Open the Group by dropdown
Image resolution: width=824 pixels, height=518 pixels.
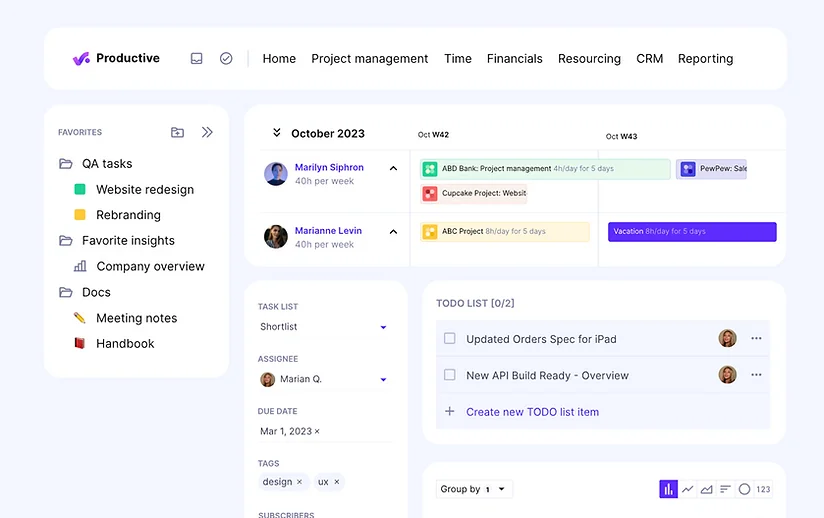tap(474, 489)
